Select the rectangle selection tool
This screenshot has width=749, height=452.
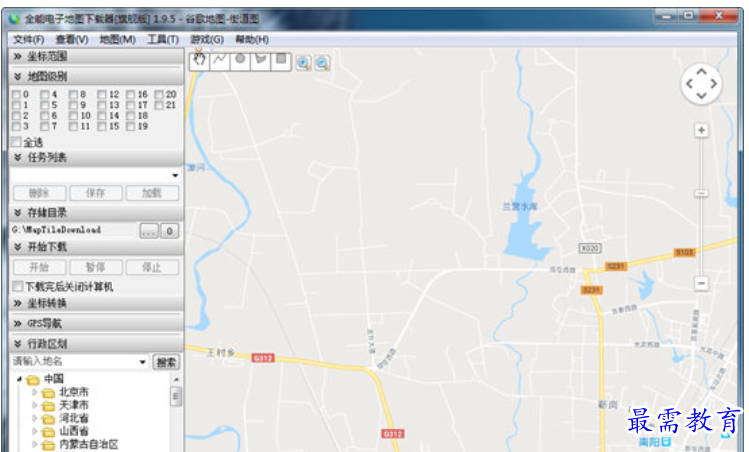pos(281,61)
